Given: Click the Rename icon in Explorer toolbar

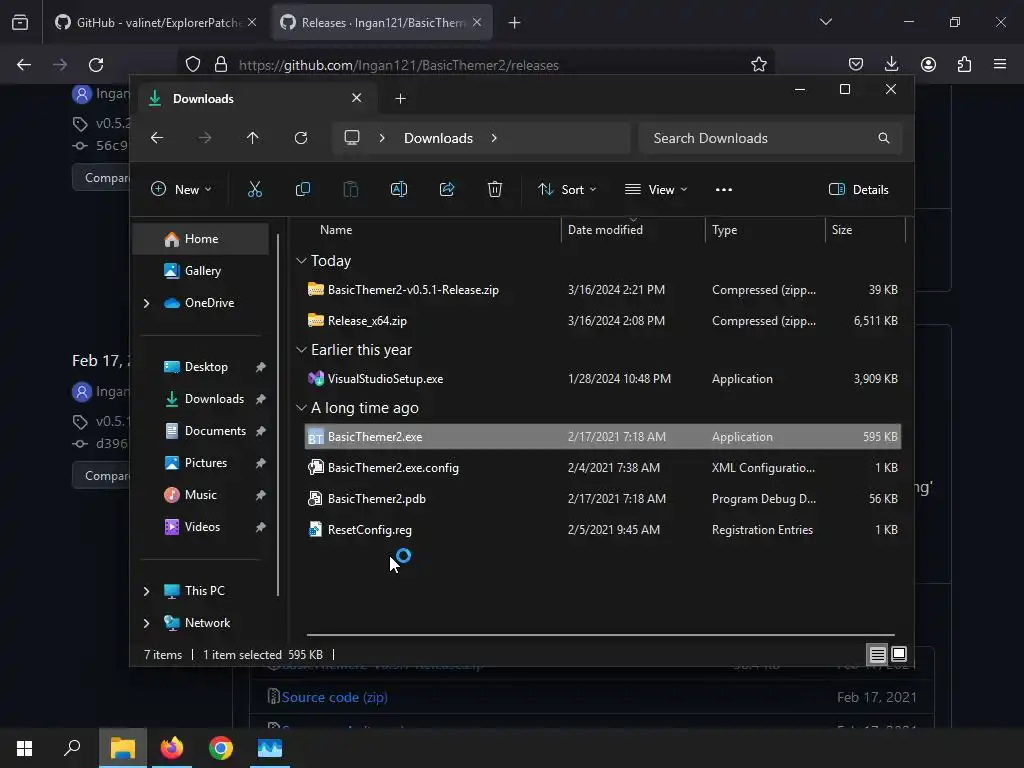Looking at the screenshot, I should [398, 189].
